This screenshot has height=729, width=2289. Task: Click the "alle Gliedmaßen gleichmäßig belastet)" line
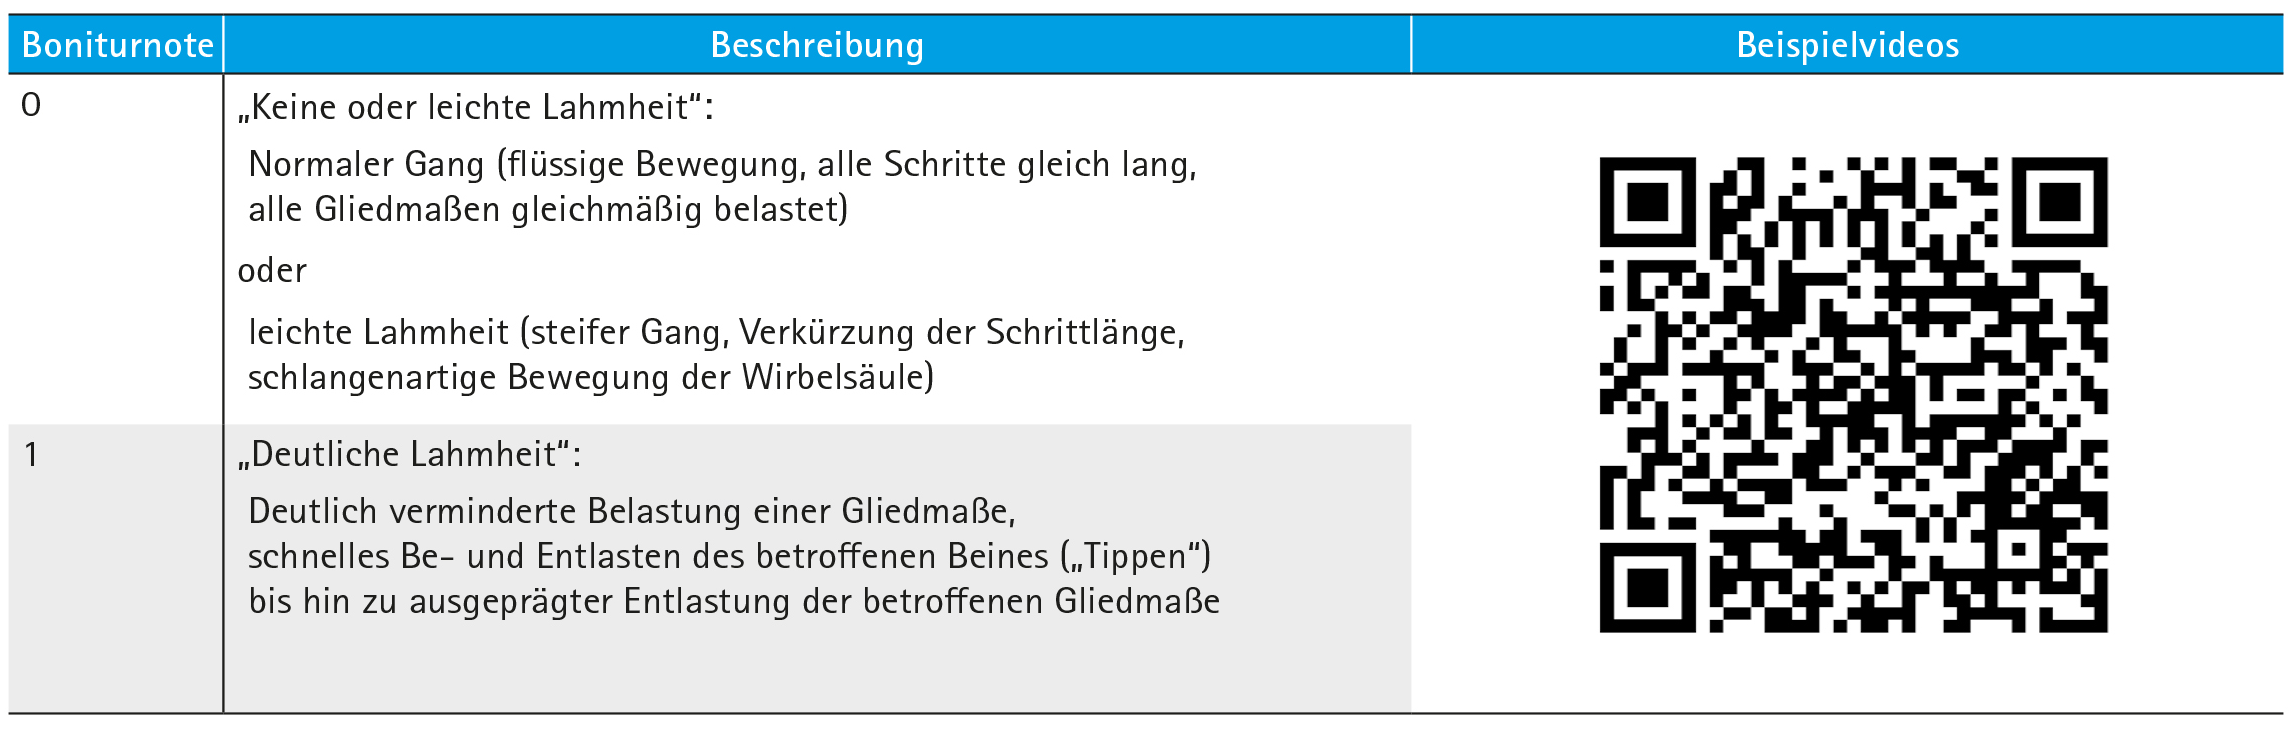548,209
